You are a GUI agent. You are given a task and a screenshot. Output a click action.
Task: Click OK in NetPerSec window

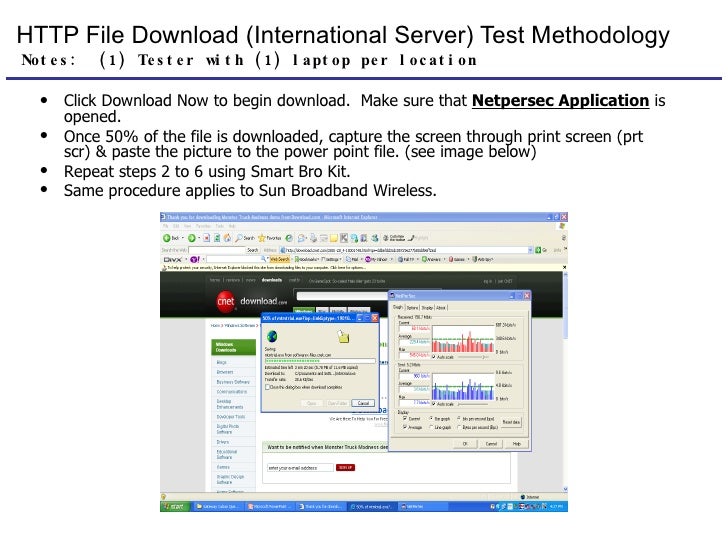[x=465, y=444]
